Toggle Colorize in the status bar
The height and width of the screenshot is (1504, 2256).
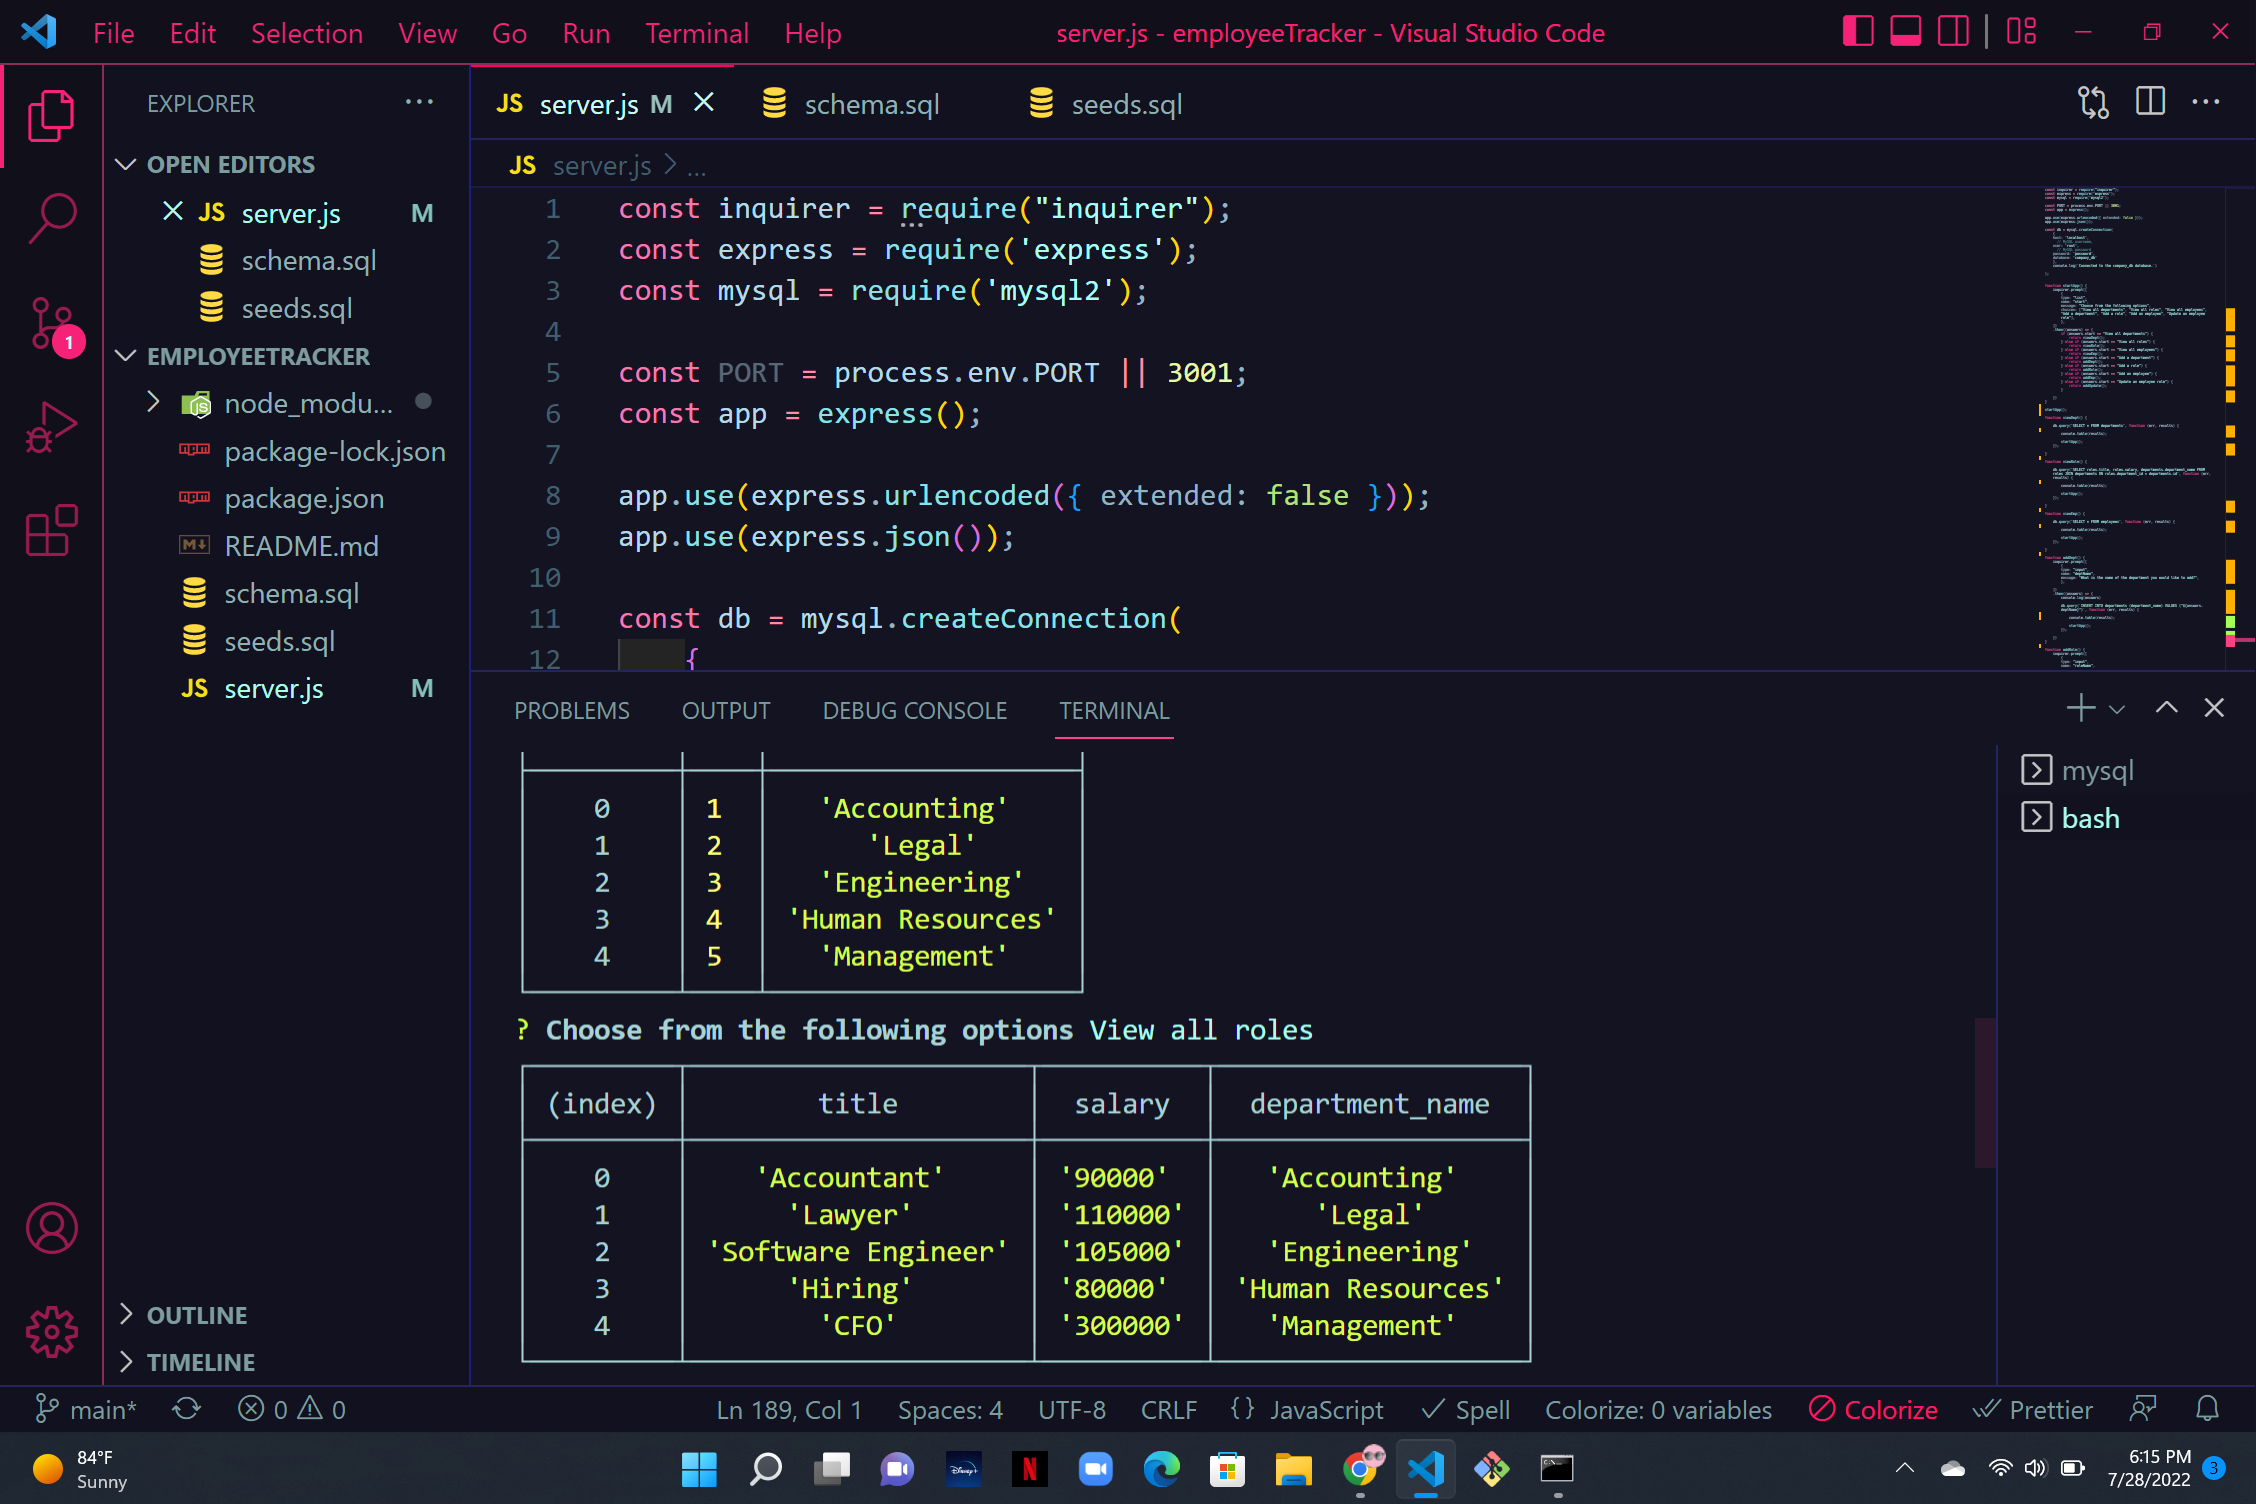coord(1873,1409)
